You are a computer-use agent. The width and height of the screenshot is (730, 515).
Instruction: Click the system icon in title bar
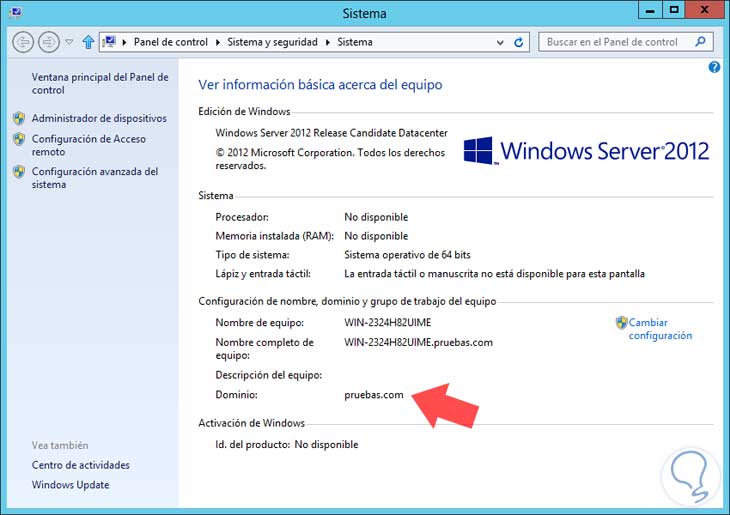click(15, 11)
